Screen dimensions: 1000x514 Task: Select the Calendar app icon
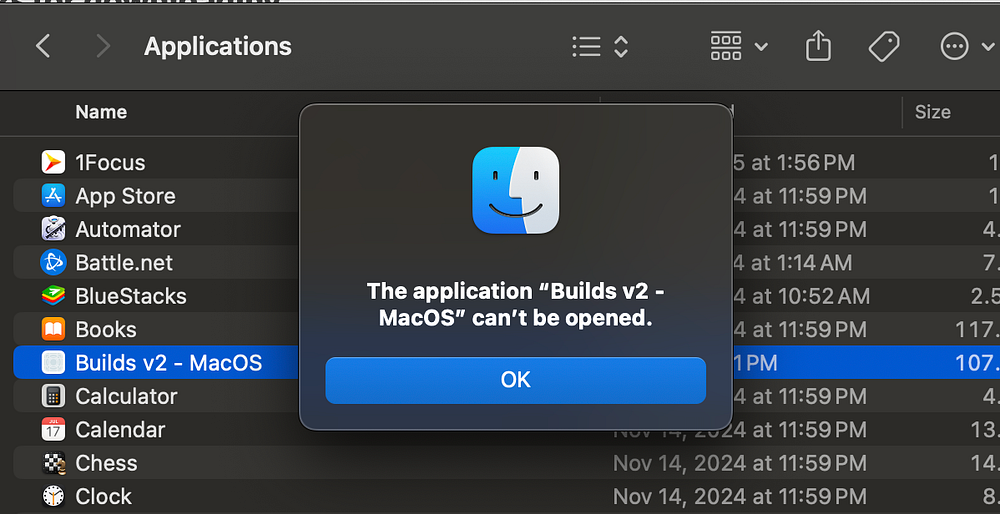click(x=53, y=430)
